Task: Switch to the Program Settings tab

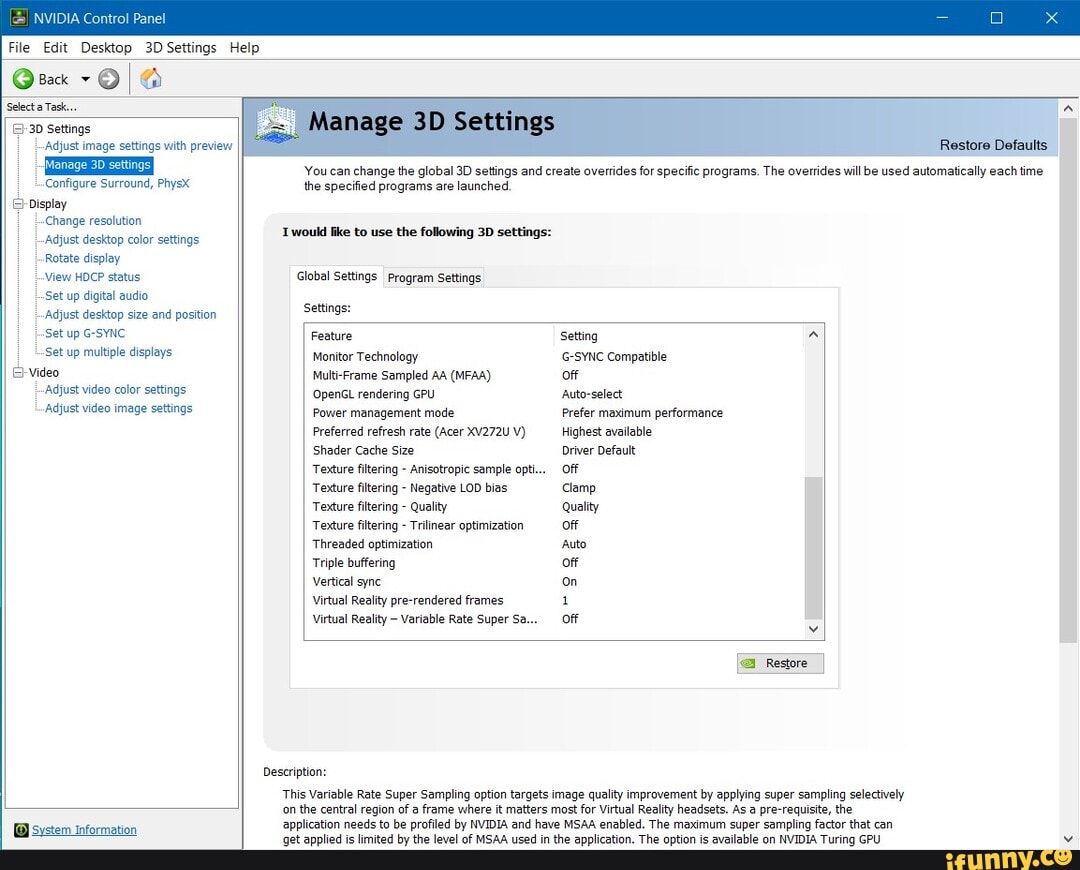Action: pyautogui.click(x=434, y=278)
